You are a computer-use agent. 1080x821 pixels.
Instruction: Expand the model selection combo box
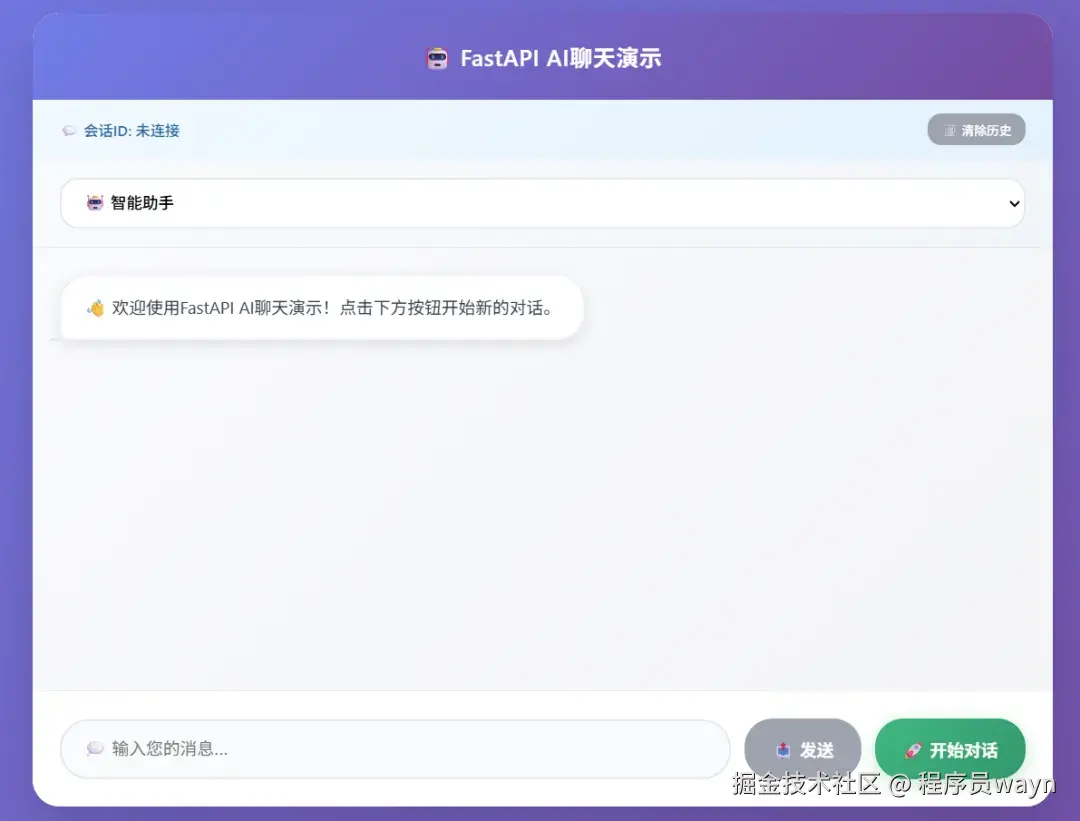543,202
